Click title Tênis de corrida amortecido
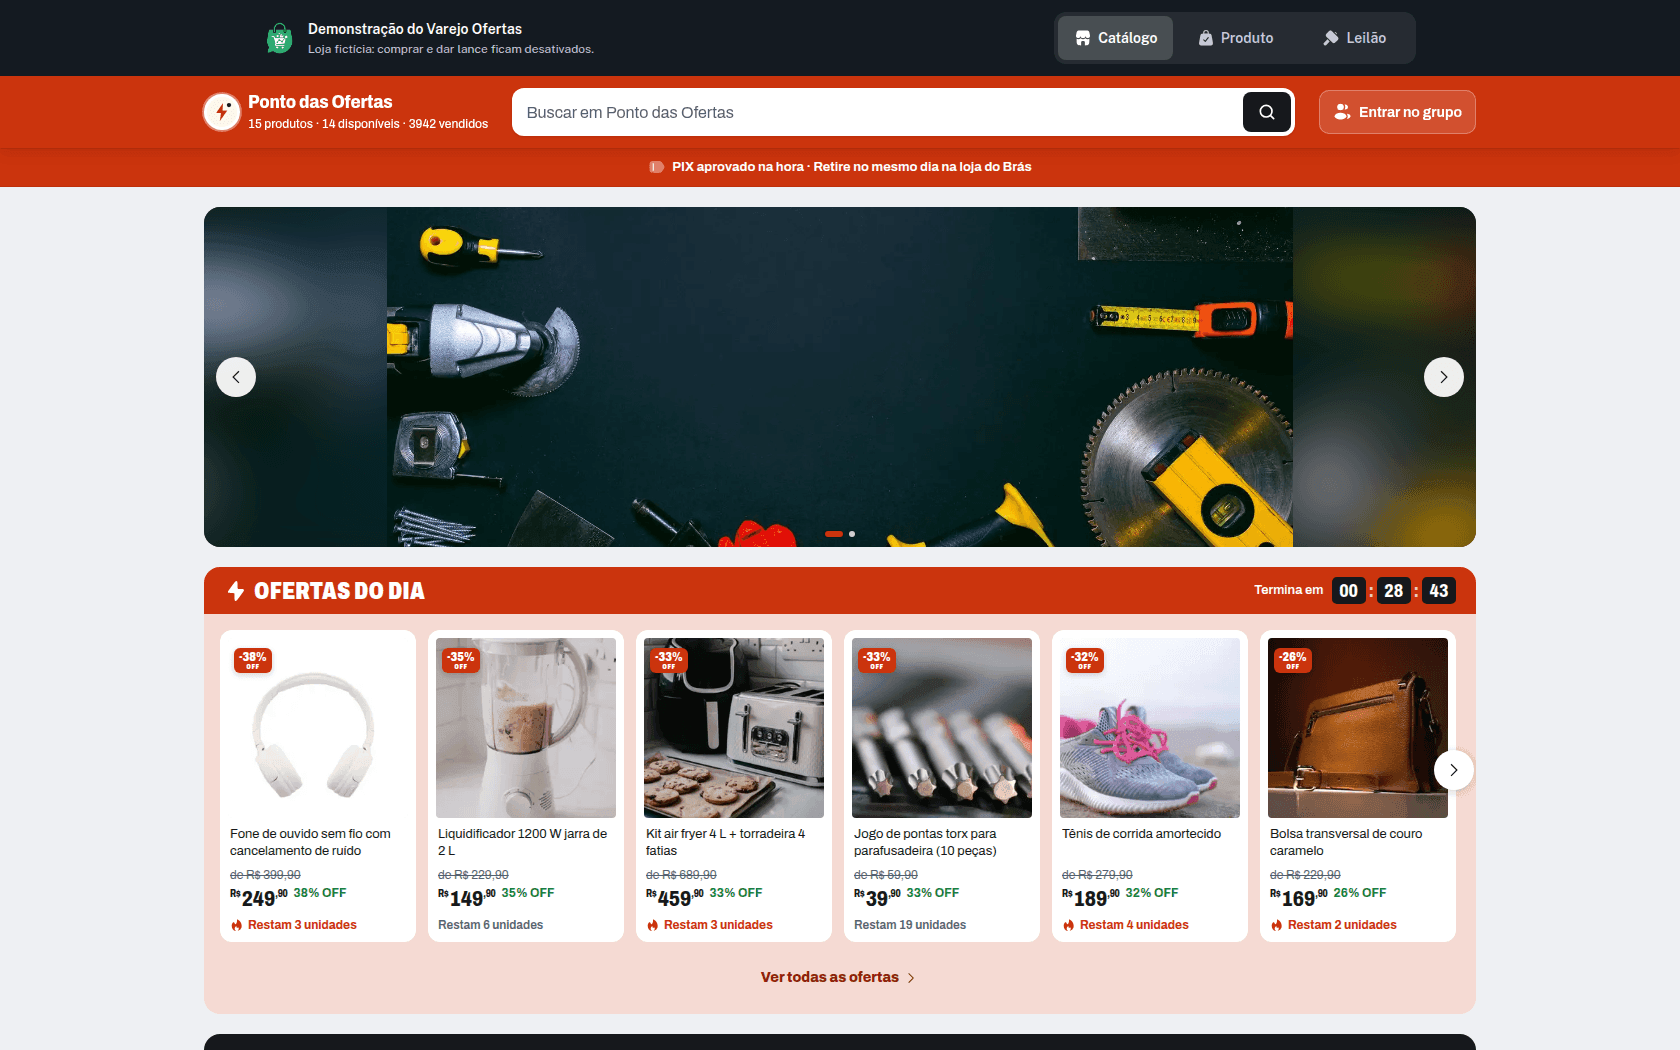The width and height of the screenshot is (1680, 1050). click(1141, 834)
